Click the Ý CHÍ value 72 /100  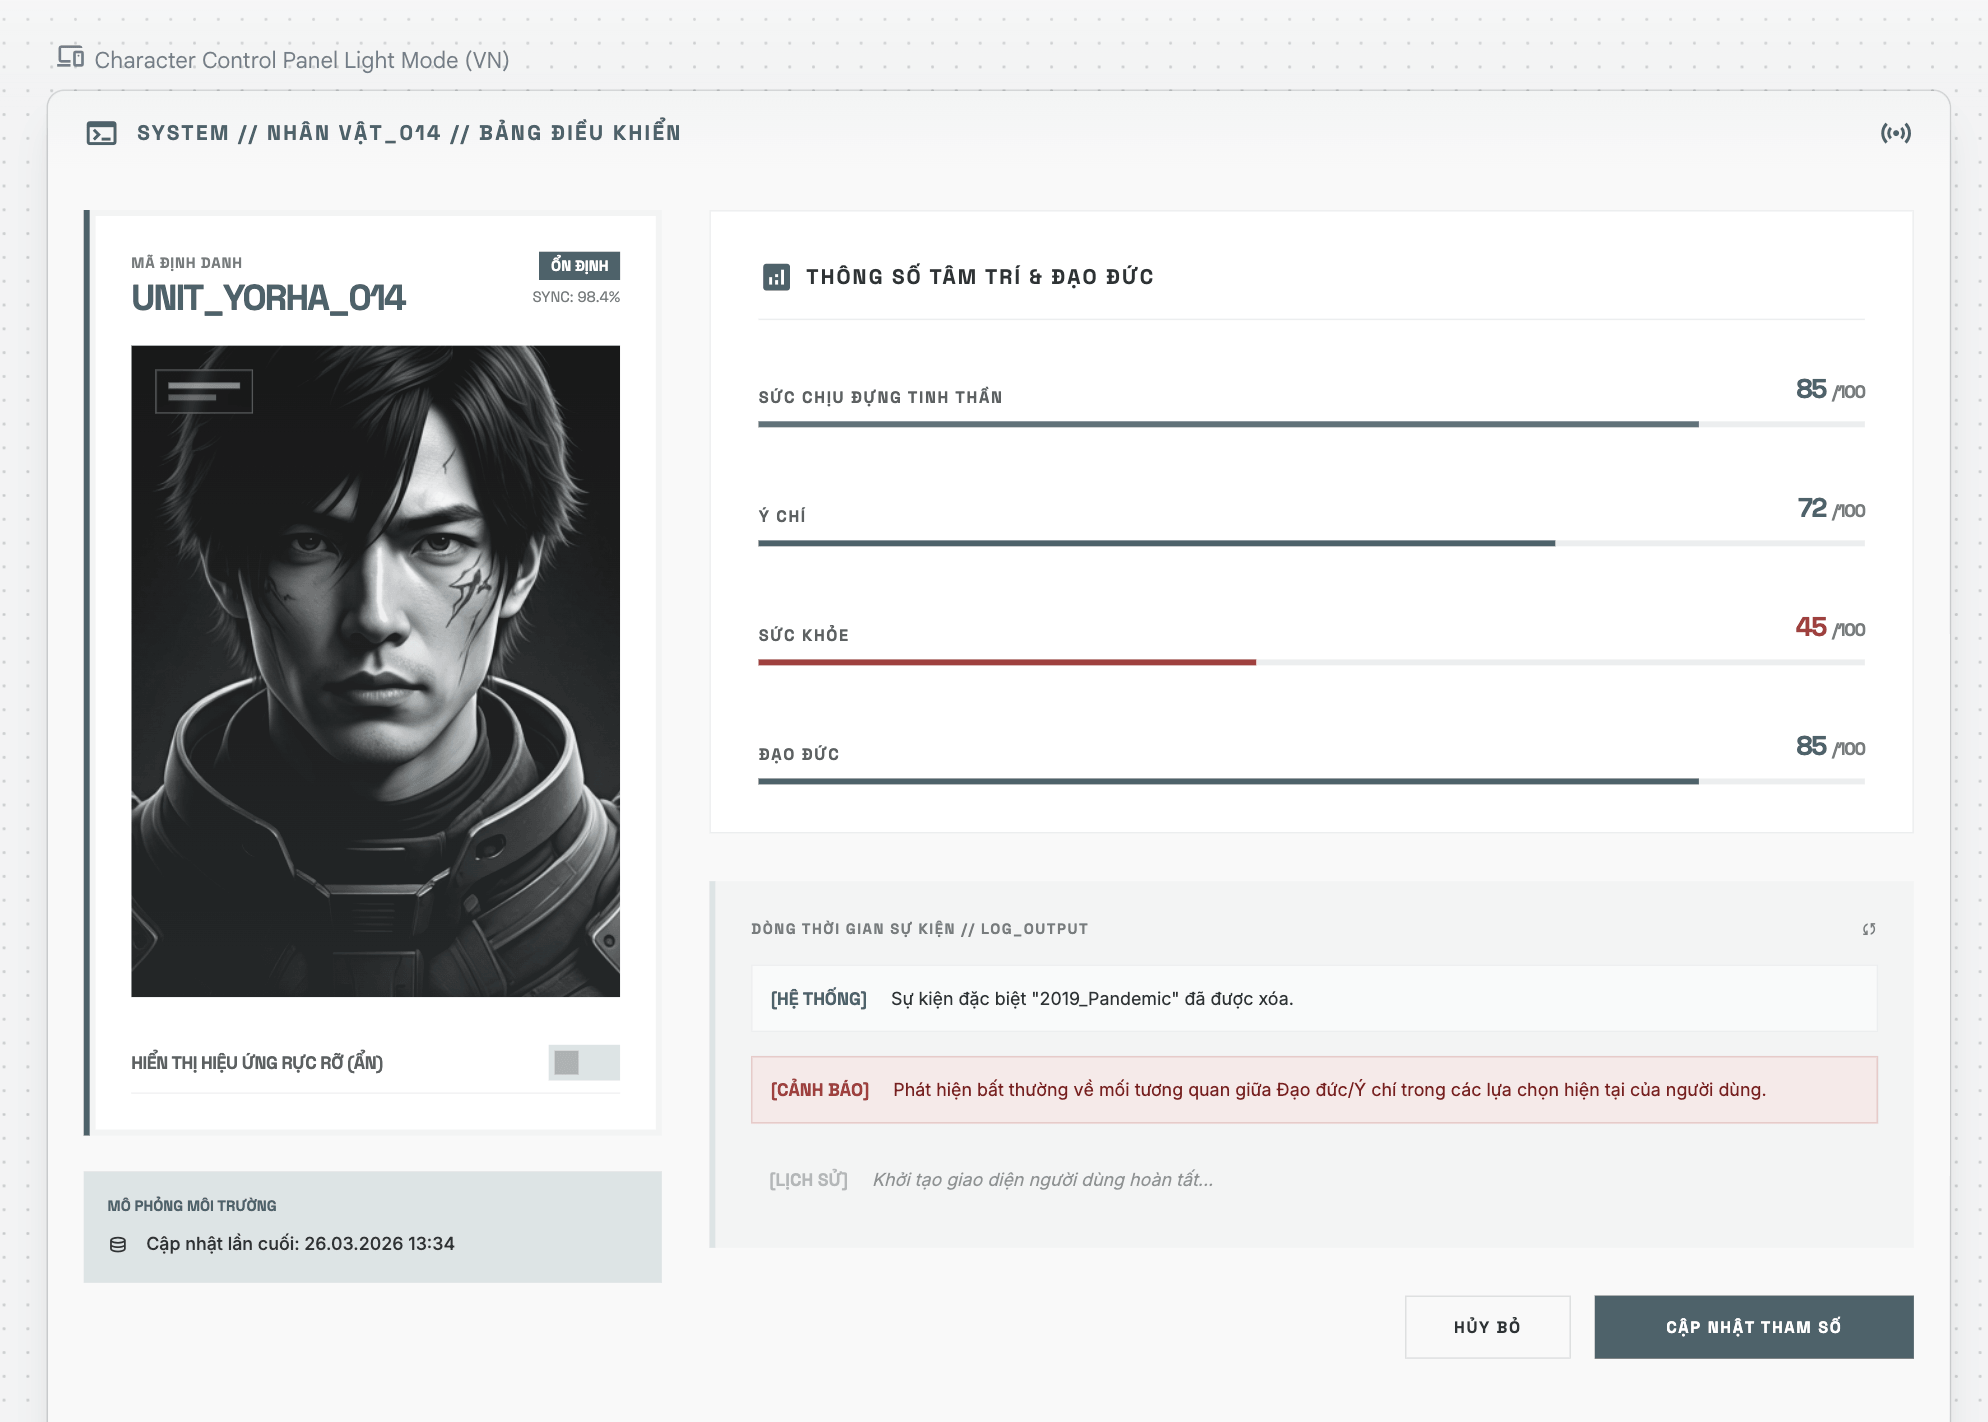1830,509
